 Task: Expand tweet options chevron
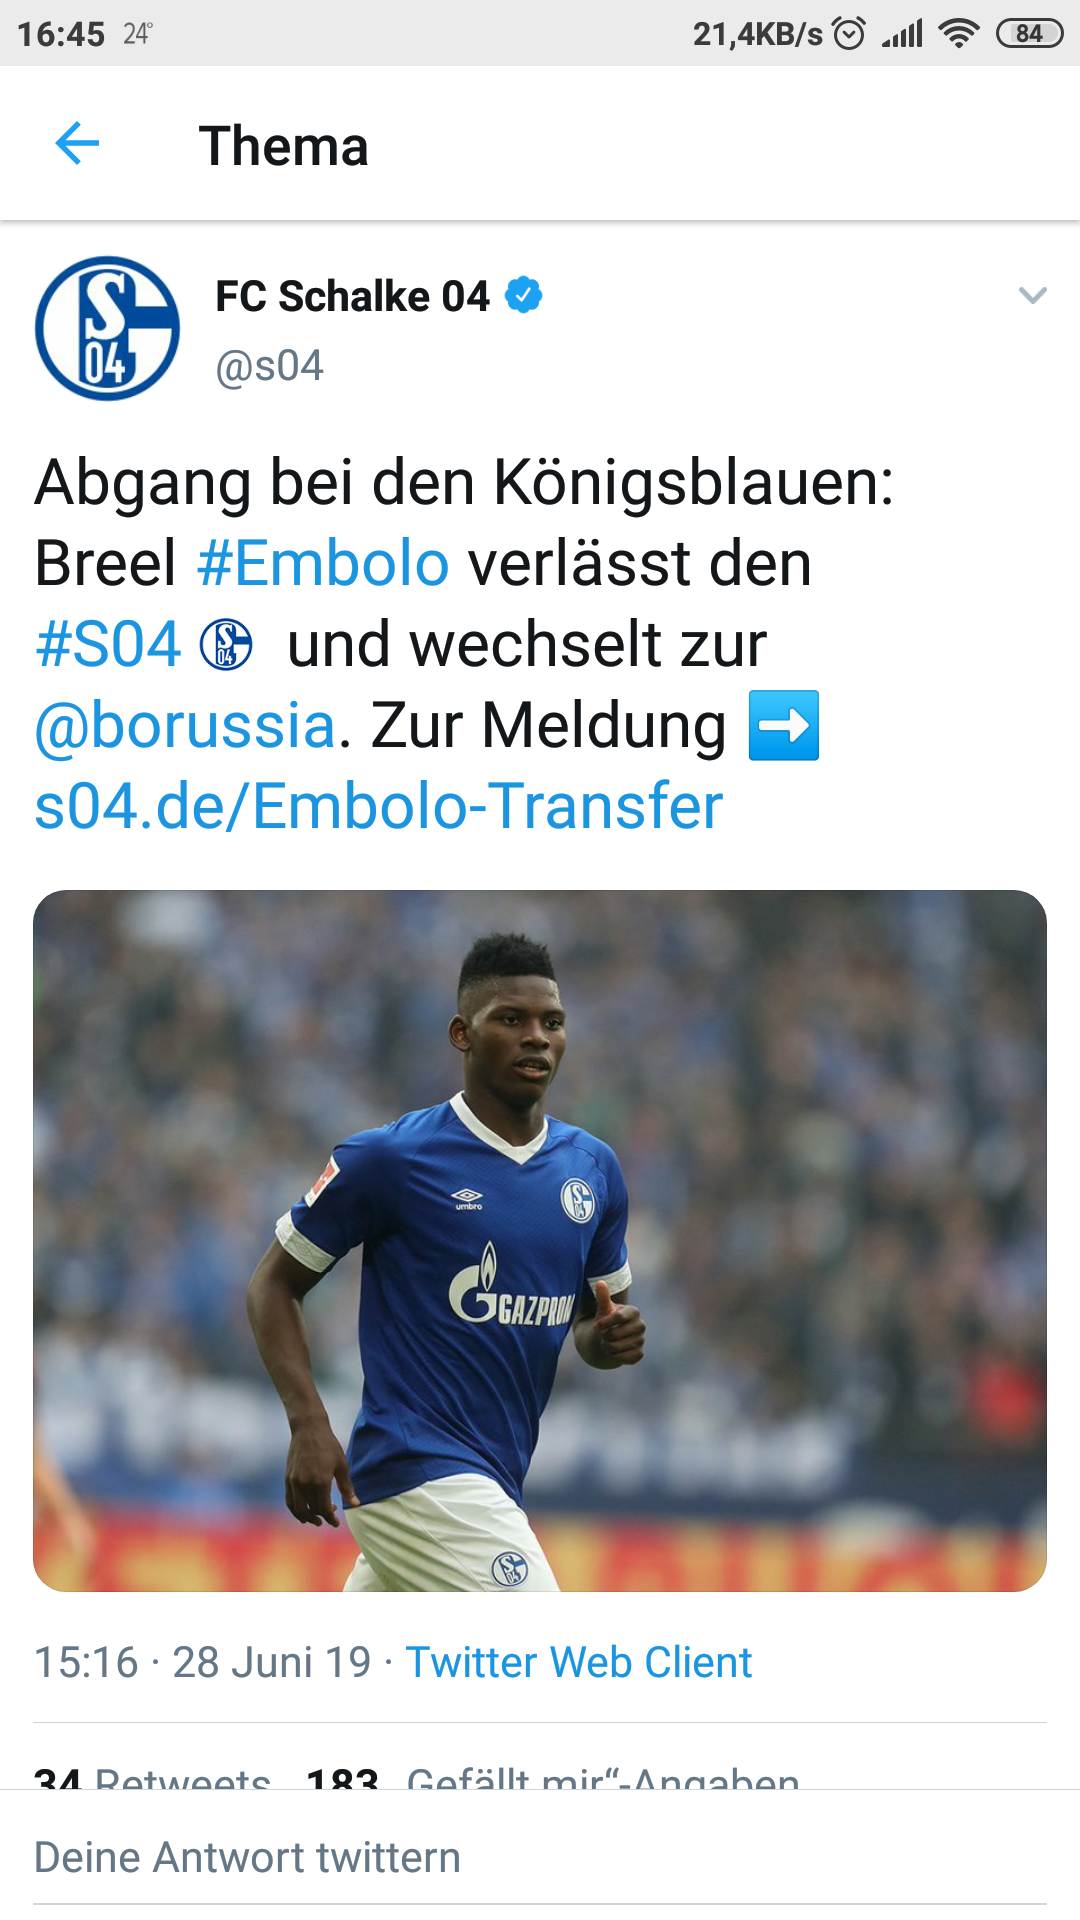point(1032,295)
